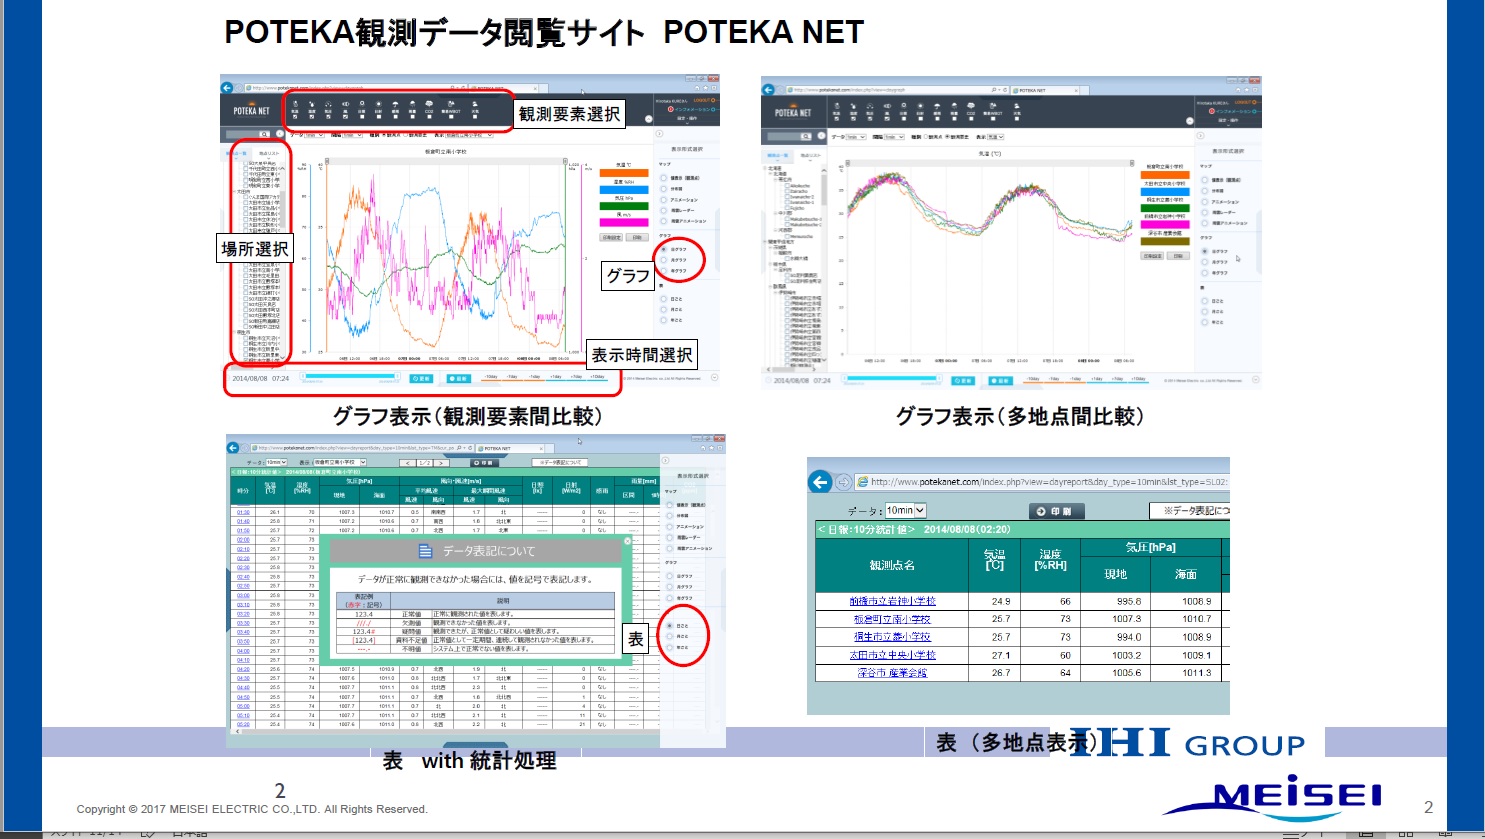Screen dimensions: 1485x839
Task: Open 深谷市 産業会館 station link
Action: click(892, 673)
